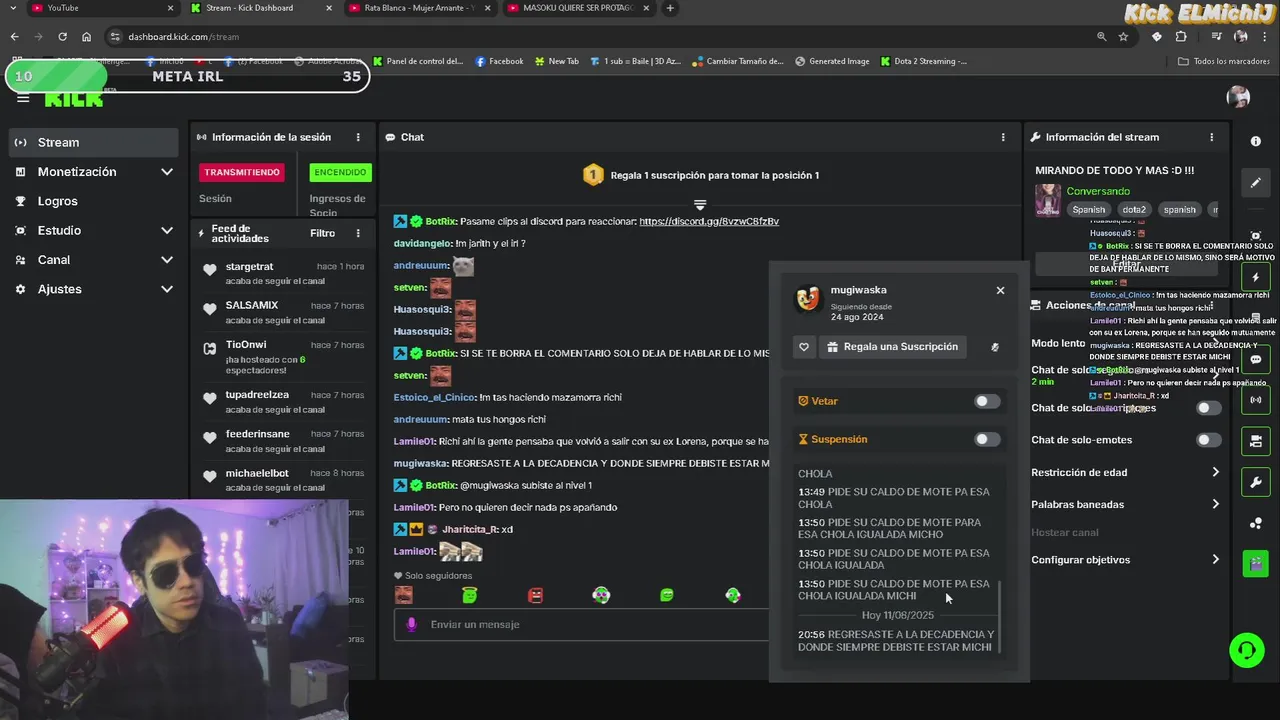Screen dimensions: 1280x720
Task: Switch to the MASOKU QUIERE SER PROTAGO tab
Action: (x=578, y=8)
